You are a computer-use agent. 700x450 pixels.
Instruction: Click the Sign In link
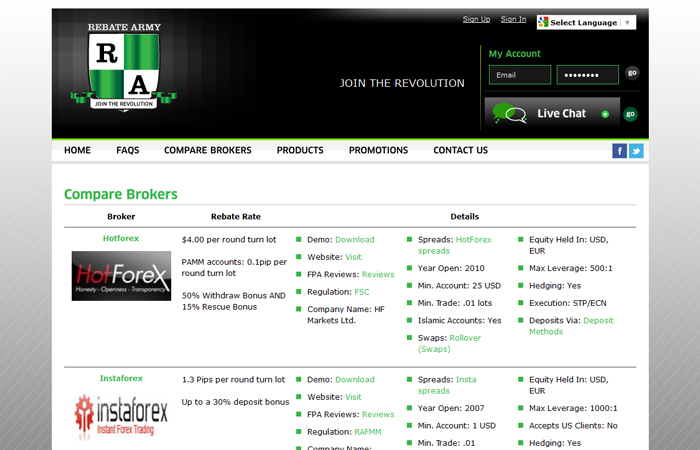[513, 19]
